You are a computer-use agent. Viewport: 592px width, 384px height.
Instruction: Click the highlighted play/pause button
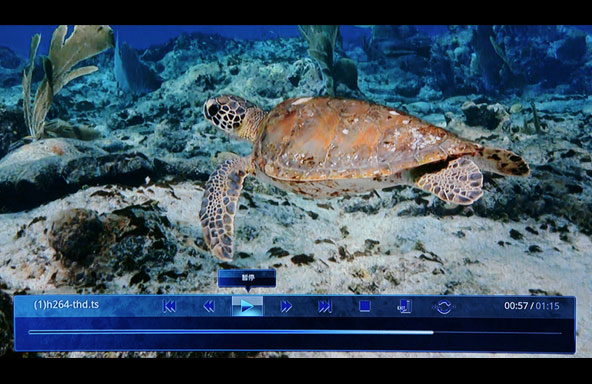click(x=247, y=306)
